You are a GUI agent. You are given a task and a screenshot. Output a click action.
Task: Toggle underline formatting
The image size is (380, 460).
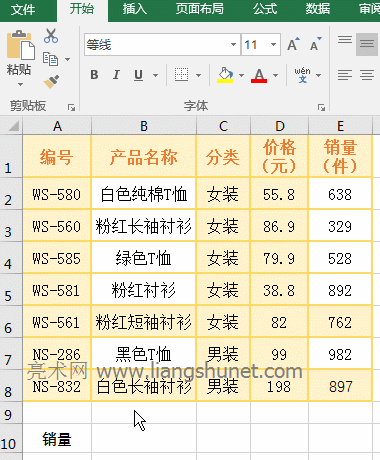(x=138, y=75)
